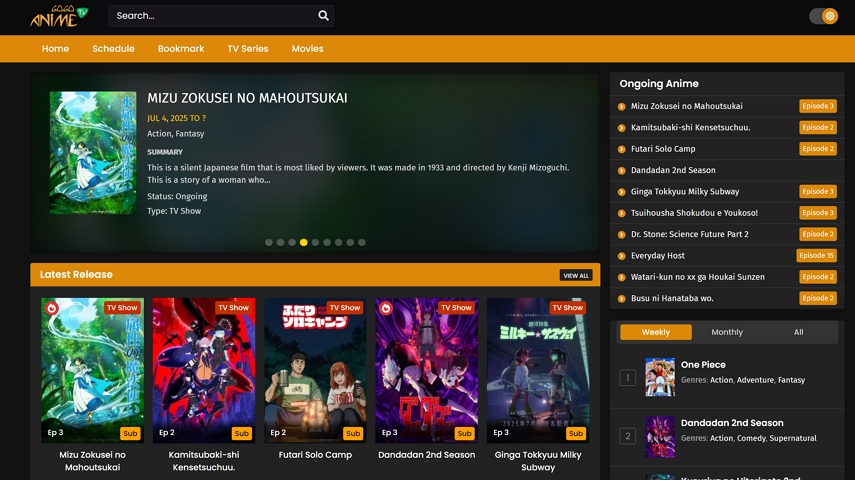855x480 pixels.
Task: Open Watari-kun no xx ga Houkai Sunzen link
Action: point(697,277)
